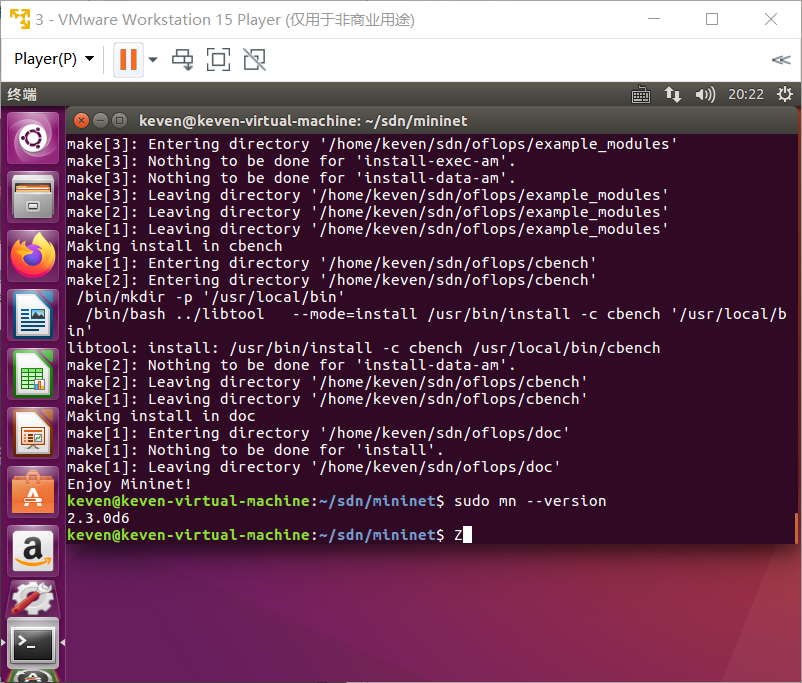Open Ubuntu Software Center

[x=33, y=492]
